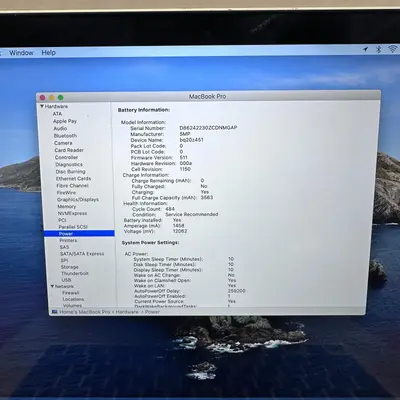This screenshot has height=400, width=400.
Task: Click the battery serial number value
Action: point(208,128)
